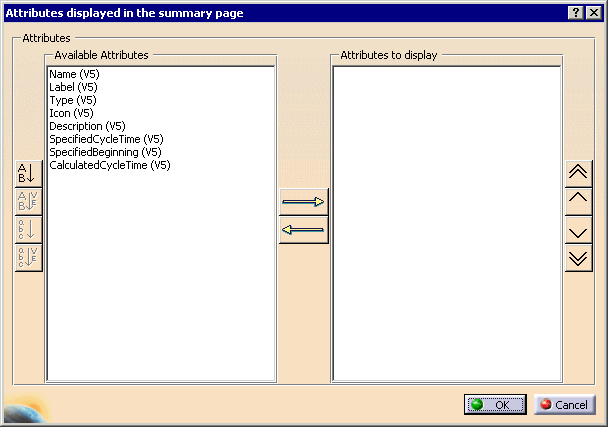Move attribute down one position
The width and height of the screenshot is (608, 427).
[x=578, y=230]
